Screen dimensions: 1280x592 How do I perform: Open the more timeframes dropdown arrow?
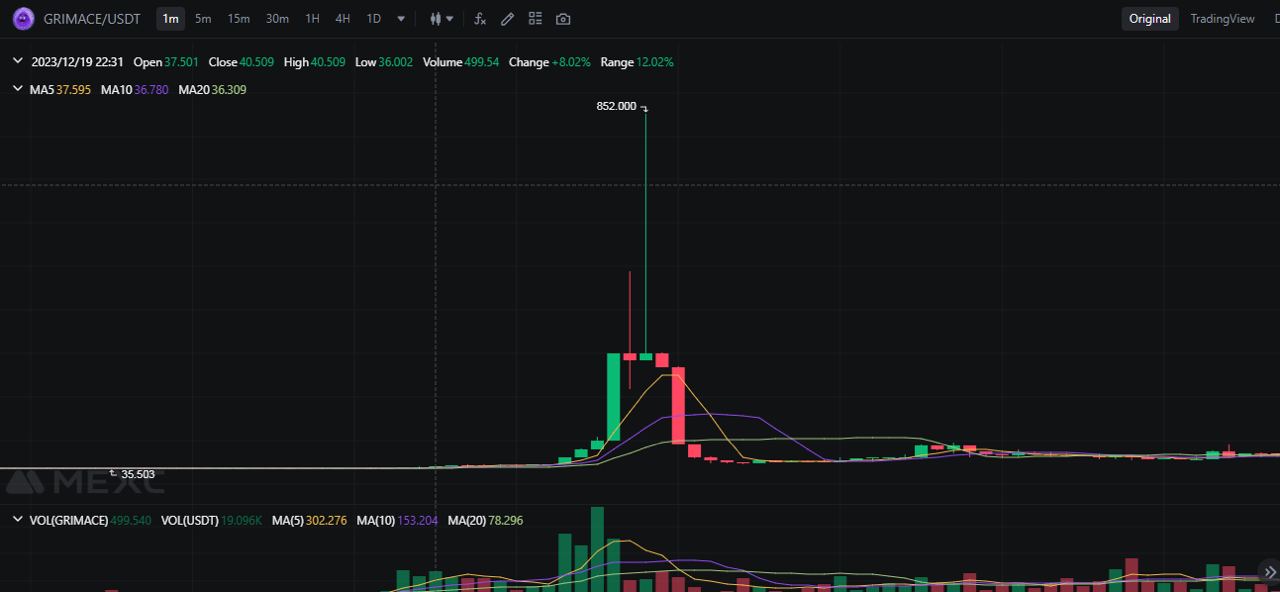click(x=401, y=19)
